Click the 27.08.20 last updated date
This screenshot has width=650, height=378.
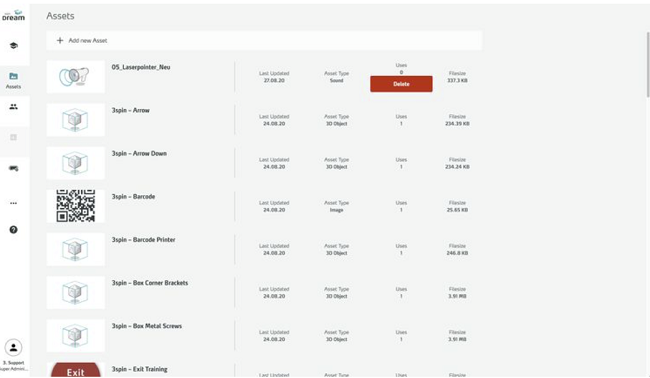pyautogui.click(x=274, y=80)
